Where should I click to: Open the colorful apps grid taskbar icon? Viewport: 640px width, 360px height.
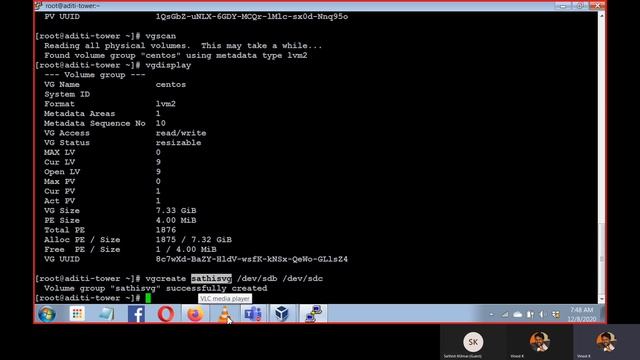pyautogui.click(x=77, y=313)
